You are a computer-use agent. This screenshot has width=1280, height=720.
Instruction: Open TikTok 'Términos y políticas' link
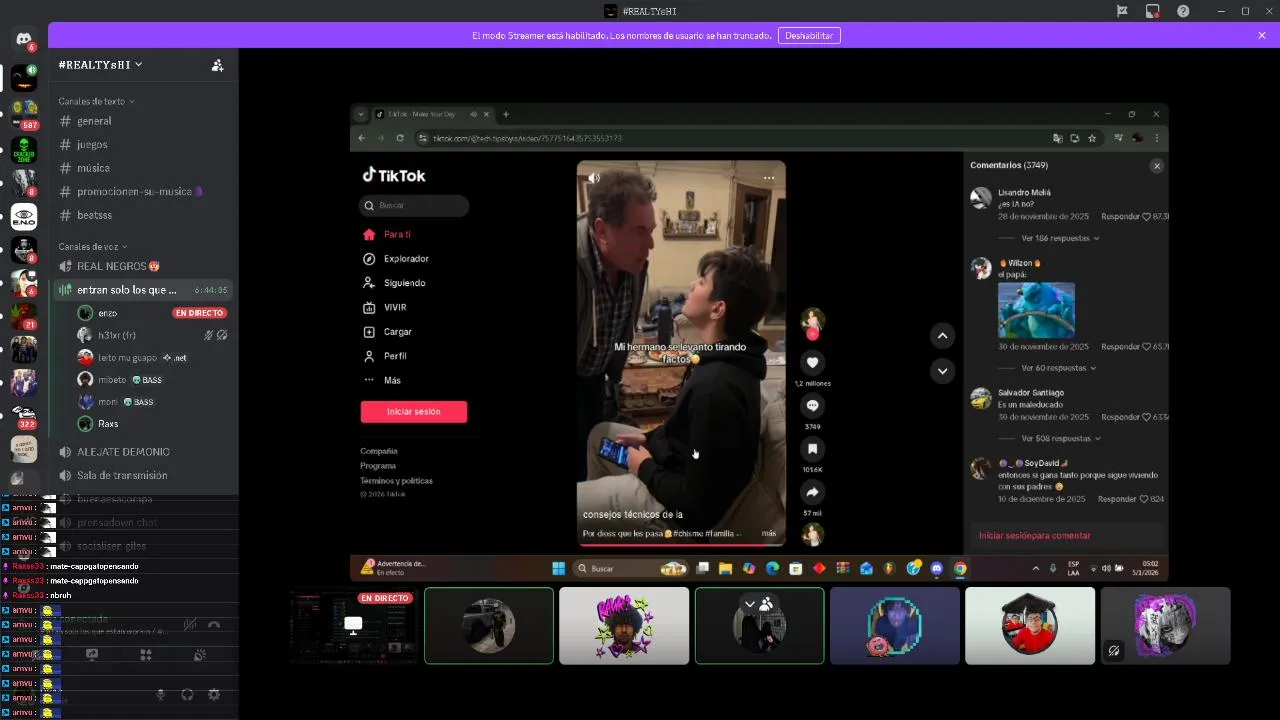pos(396,481)
